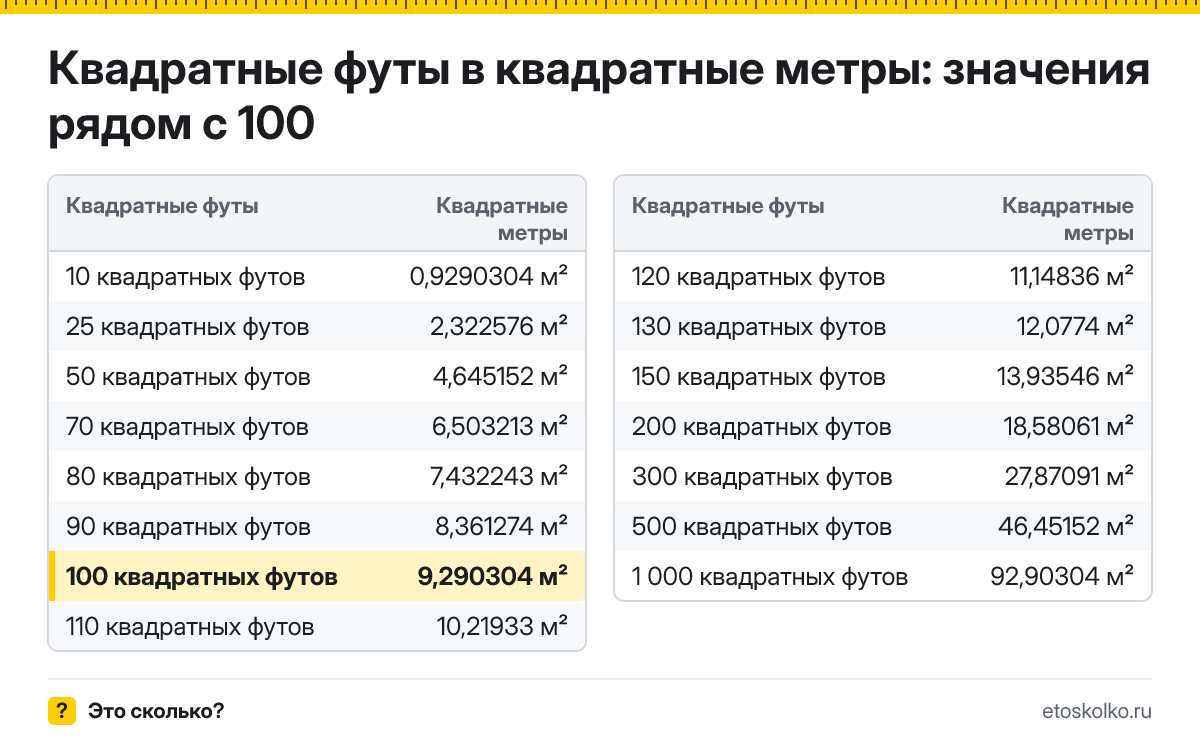The height and width of the screenshot is (743, 1200).
Task: Select value '27,87091 м²'
Action: [1070, 477]
